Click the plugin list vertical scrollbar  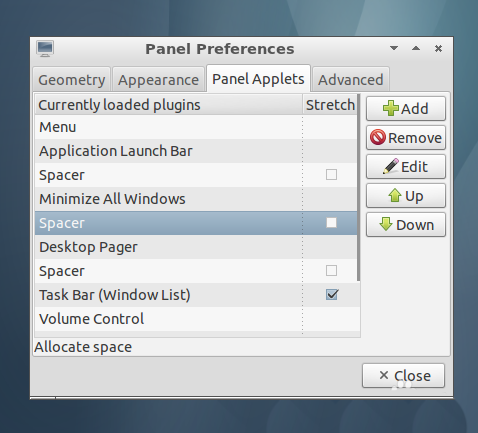[359, 187]
